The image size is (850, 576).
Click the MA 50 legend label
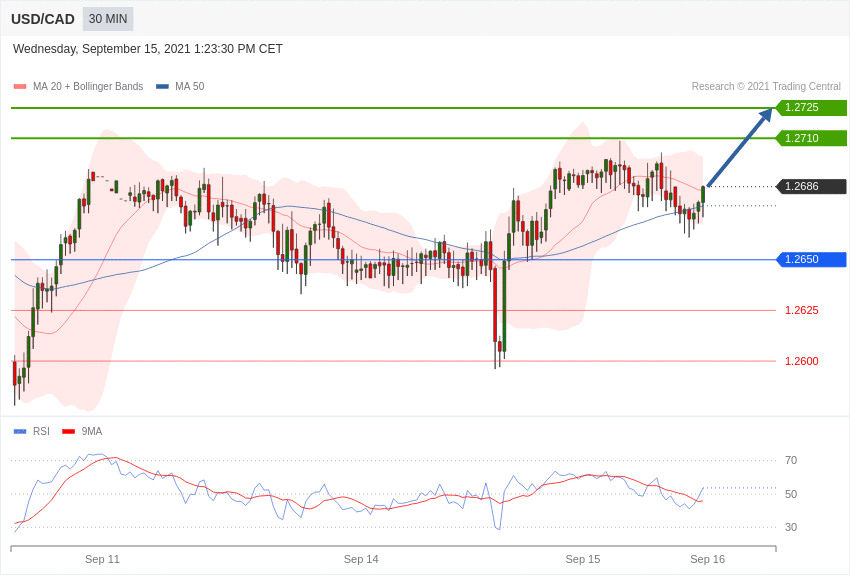click(x=190, y=86)
